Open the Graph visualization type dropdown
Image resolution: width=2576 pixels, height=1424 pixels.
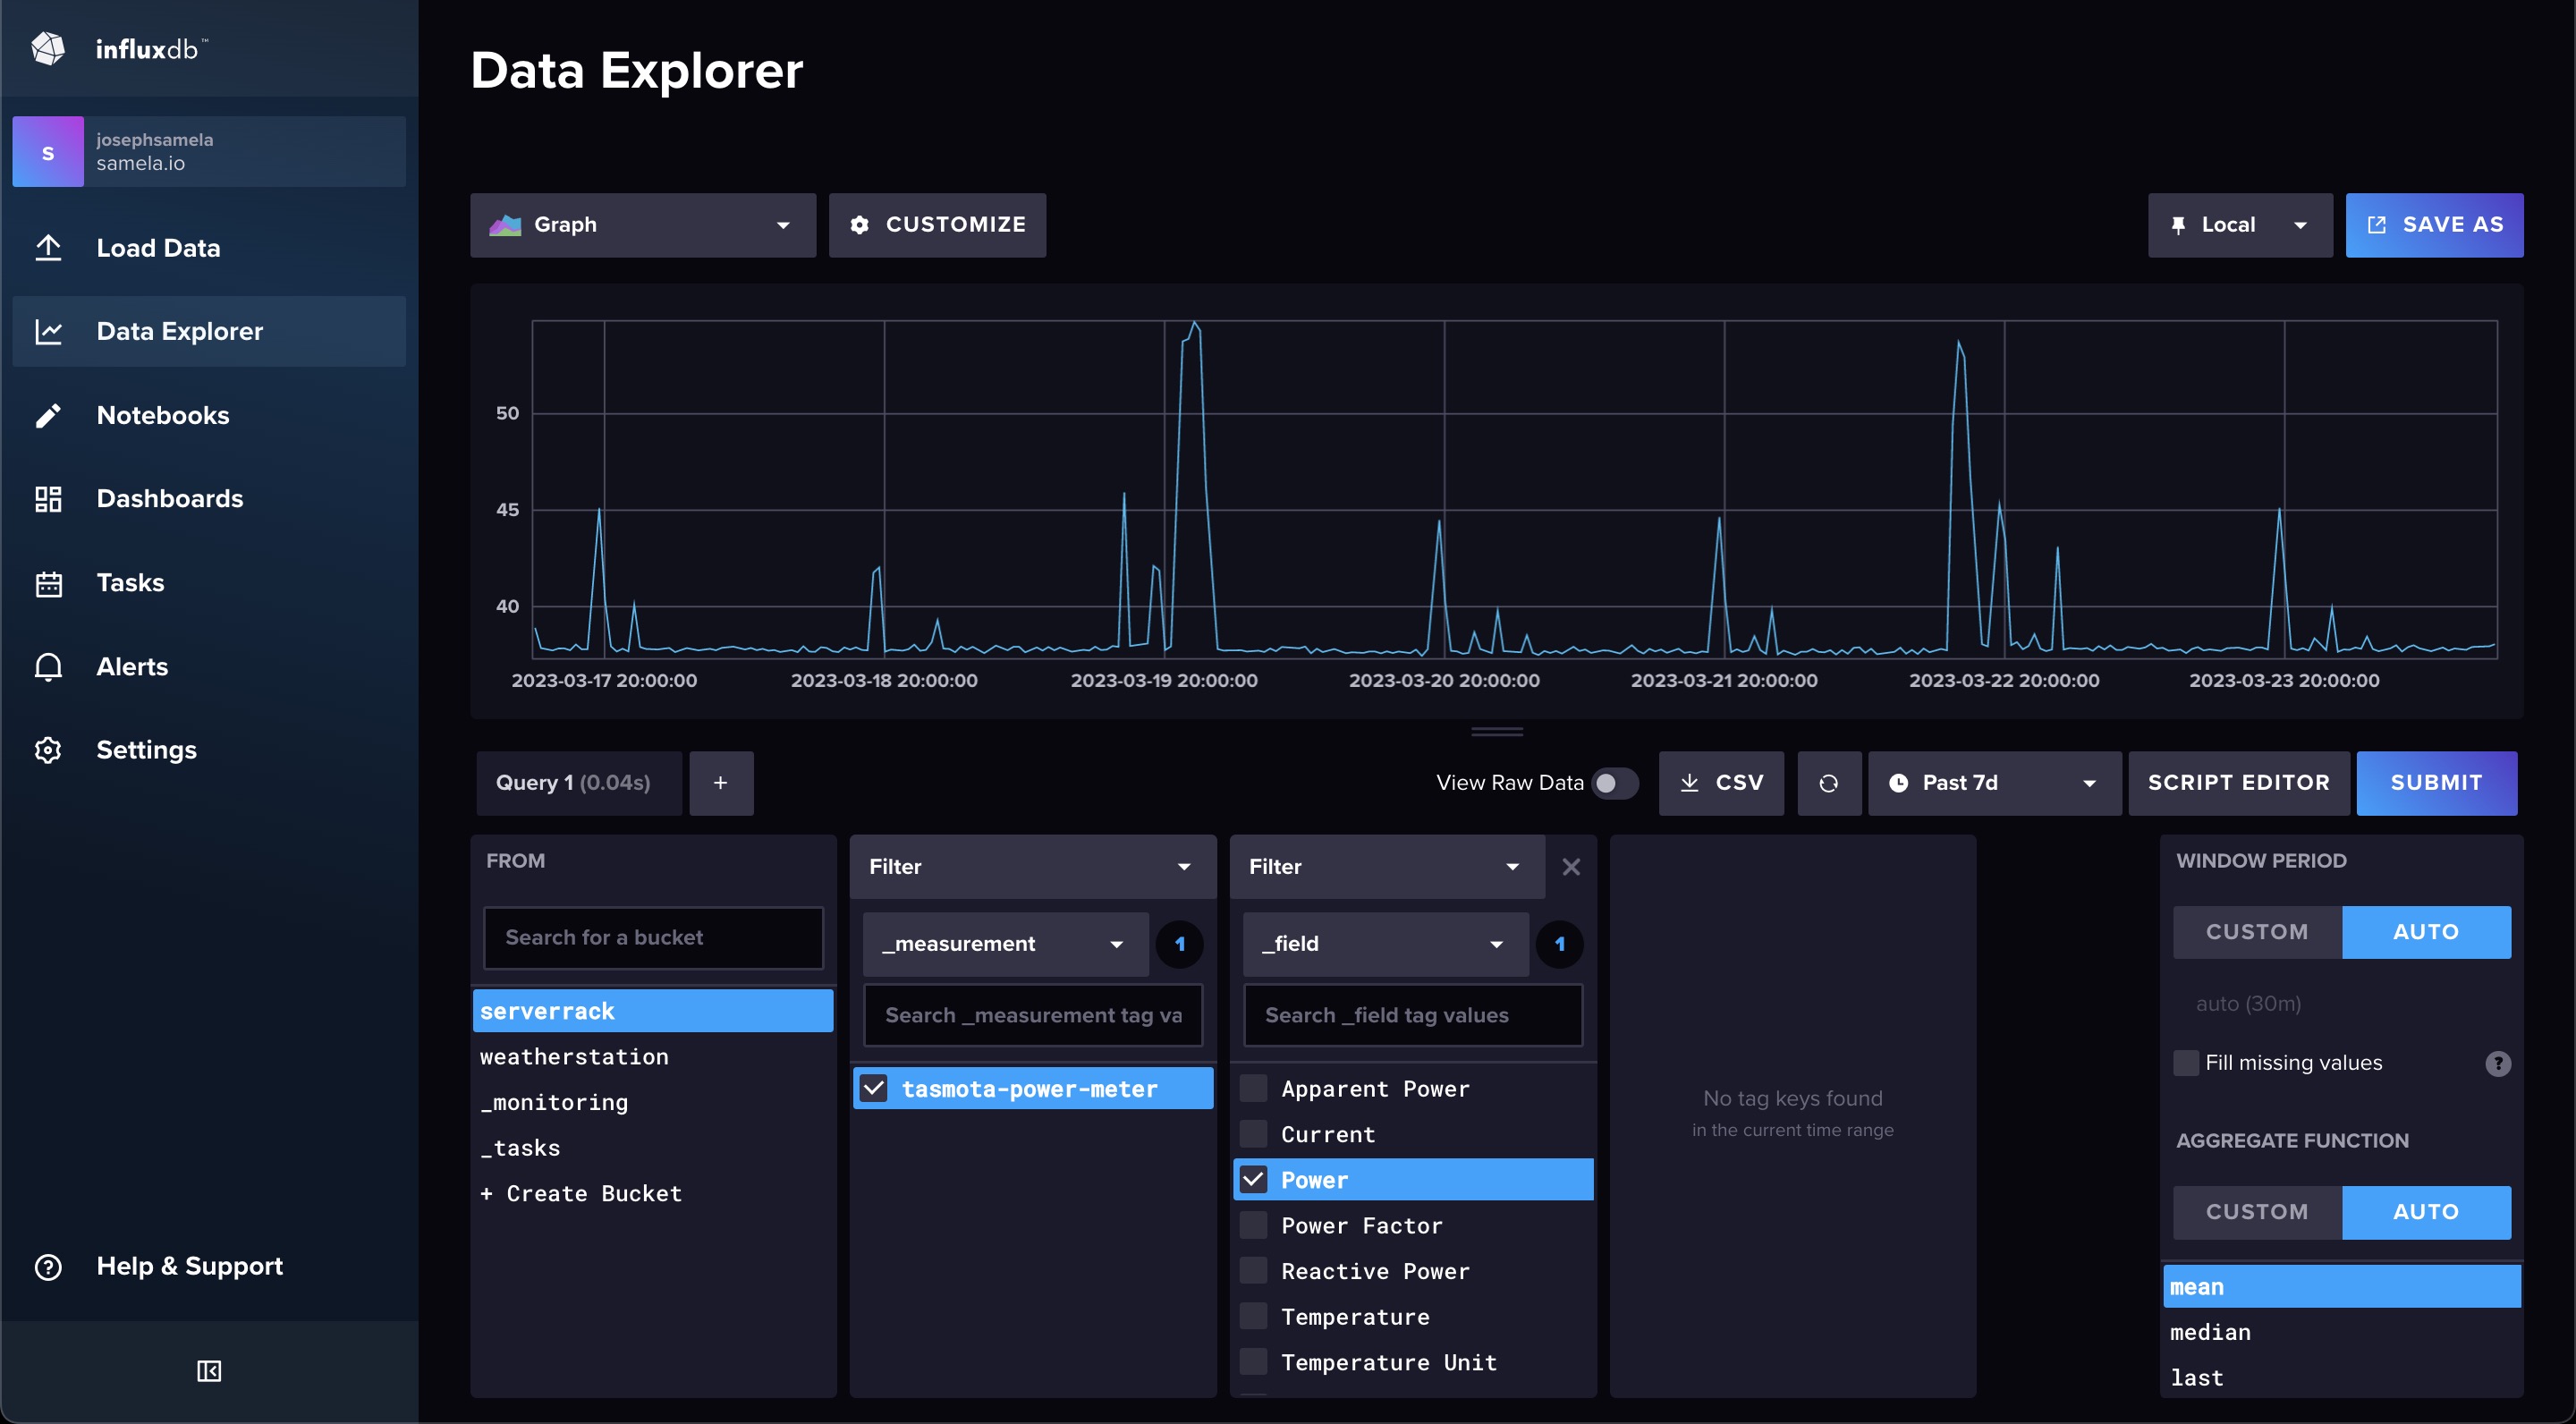642,225
